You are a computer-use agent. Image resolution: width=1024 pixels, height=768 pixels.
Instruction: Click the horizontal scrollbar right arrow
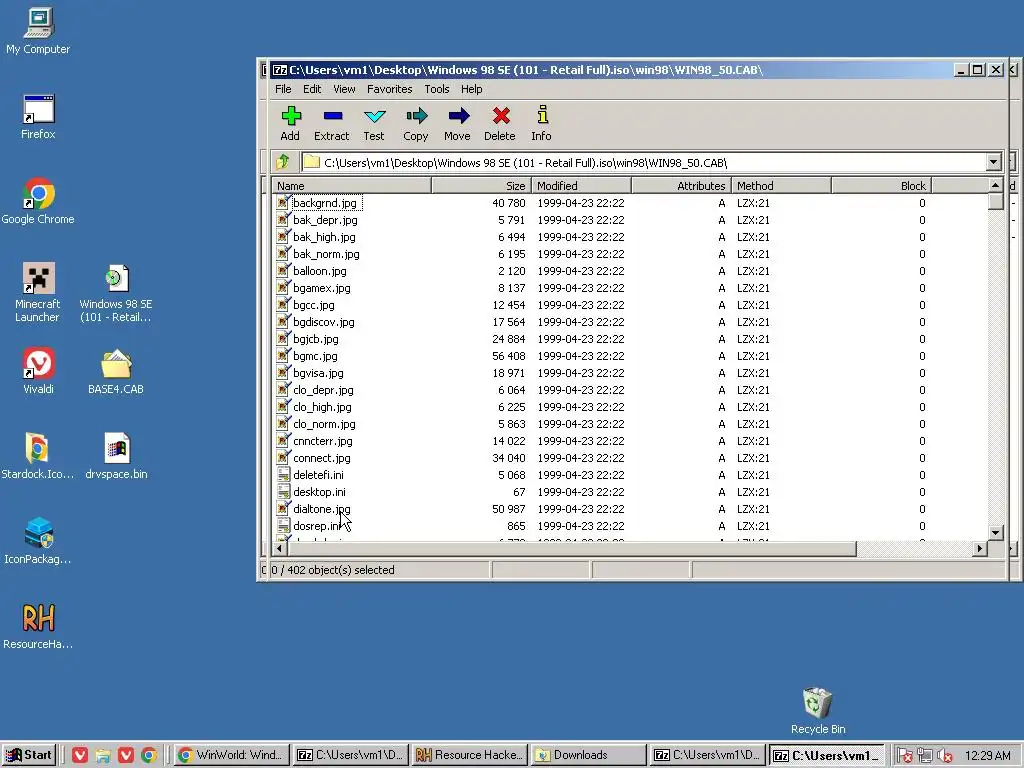tap(979, 549)
